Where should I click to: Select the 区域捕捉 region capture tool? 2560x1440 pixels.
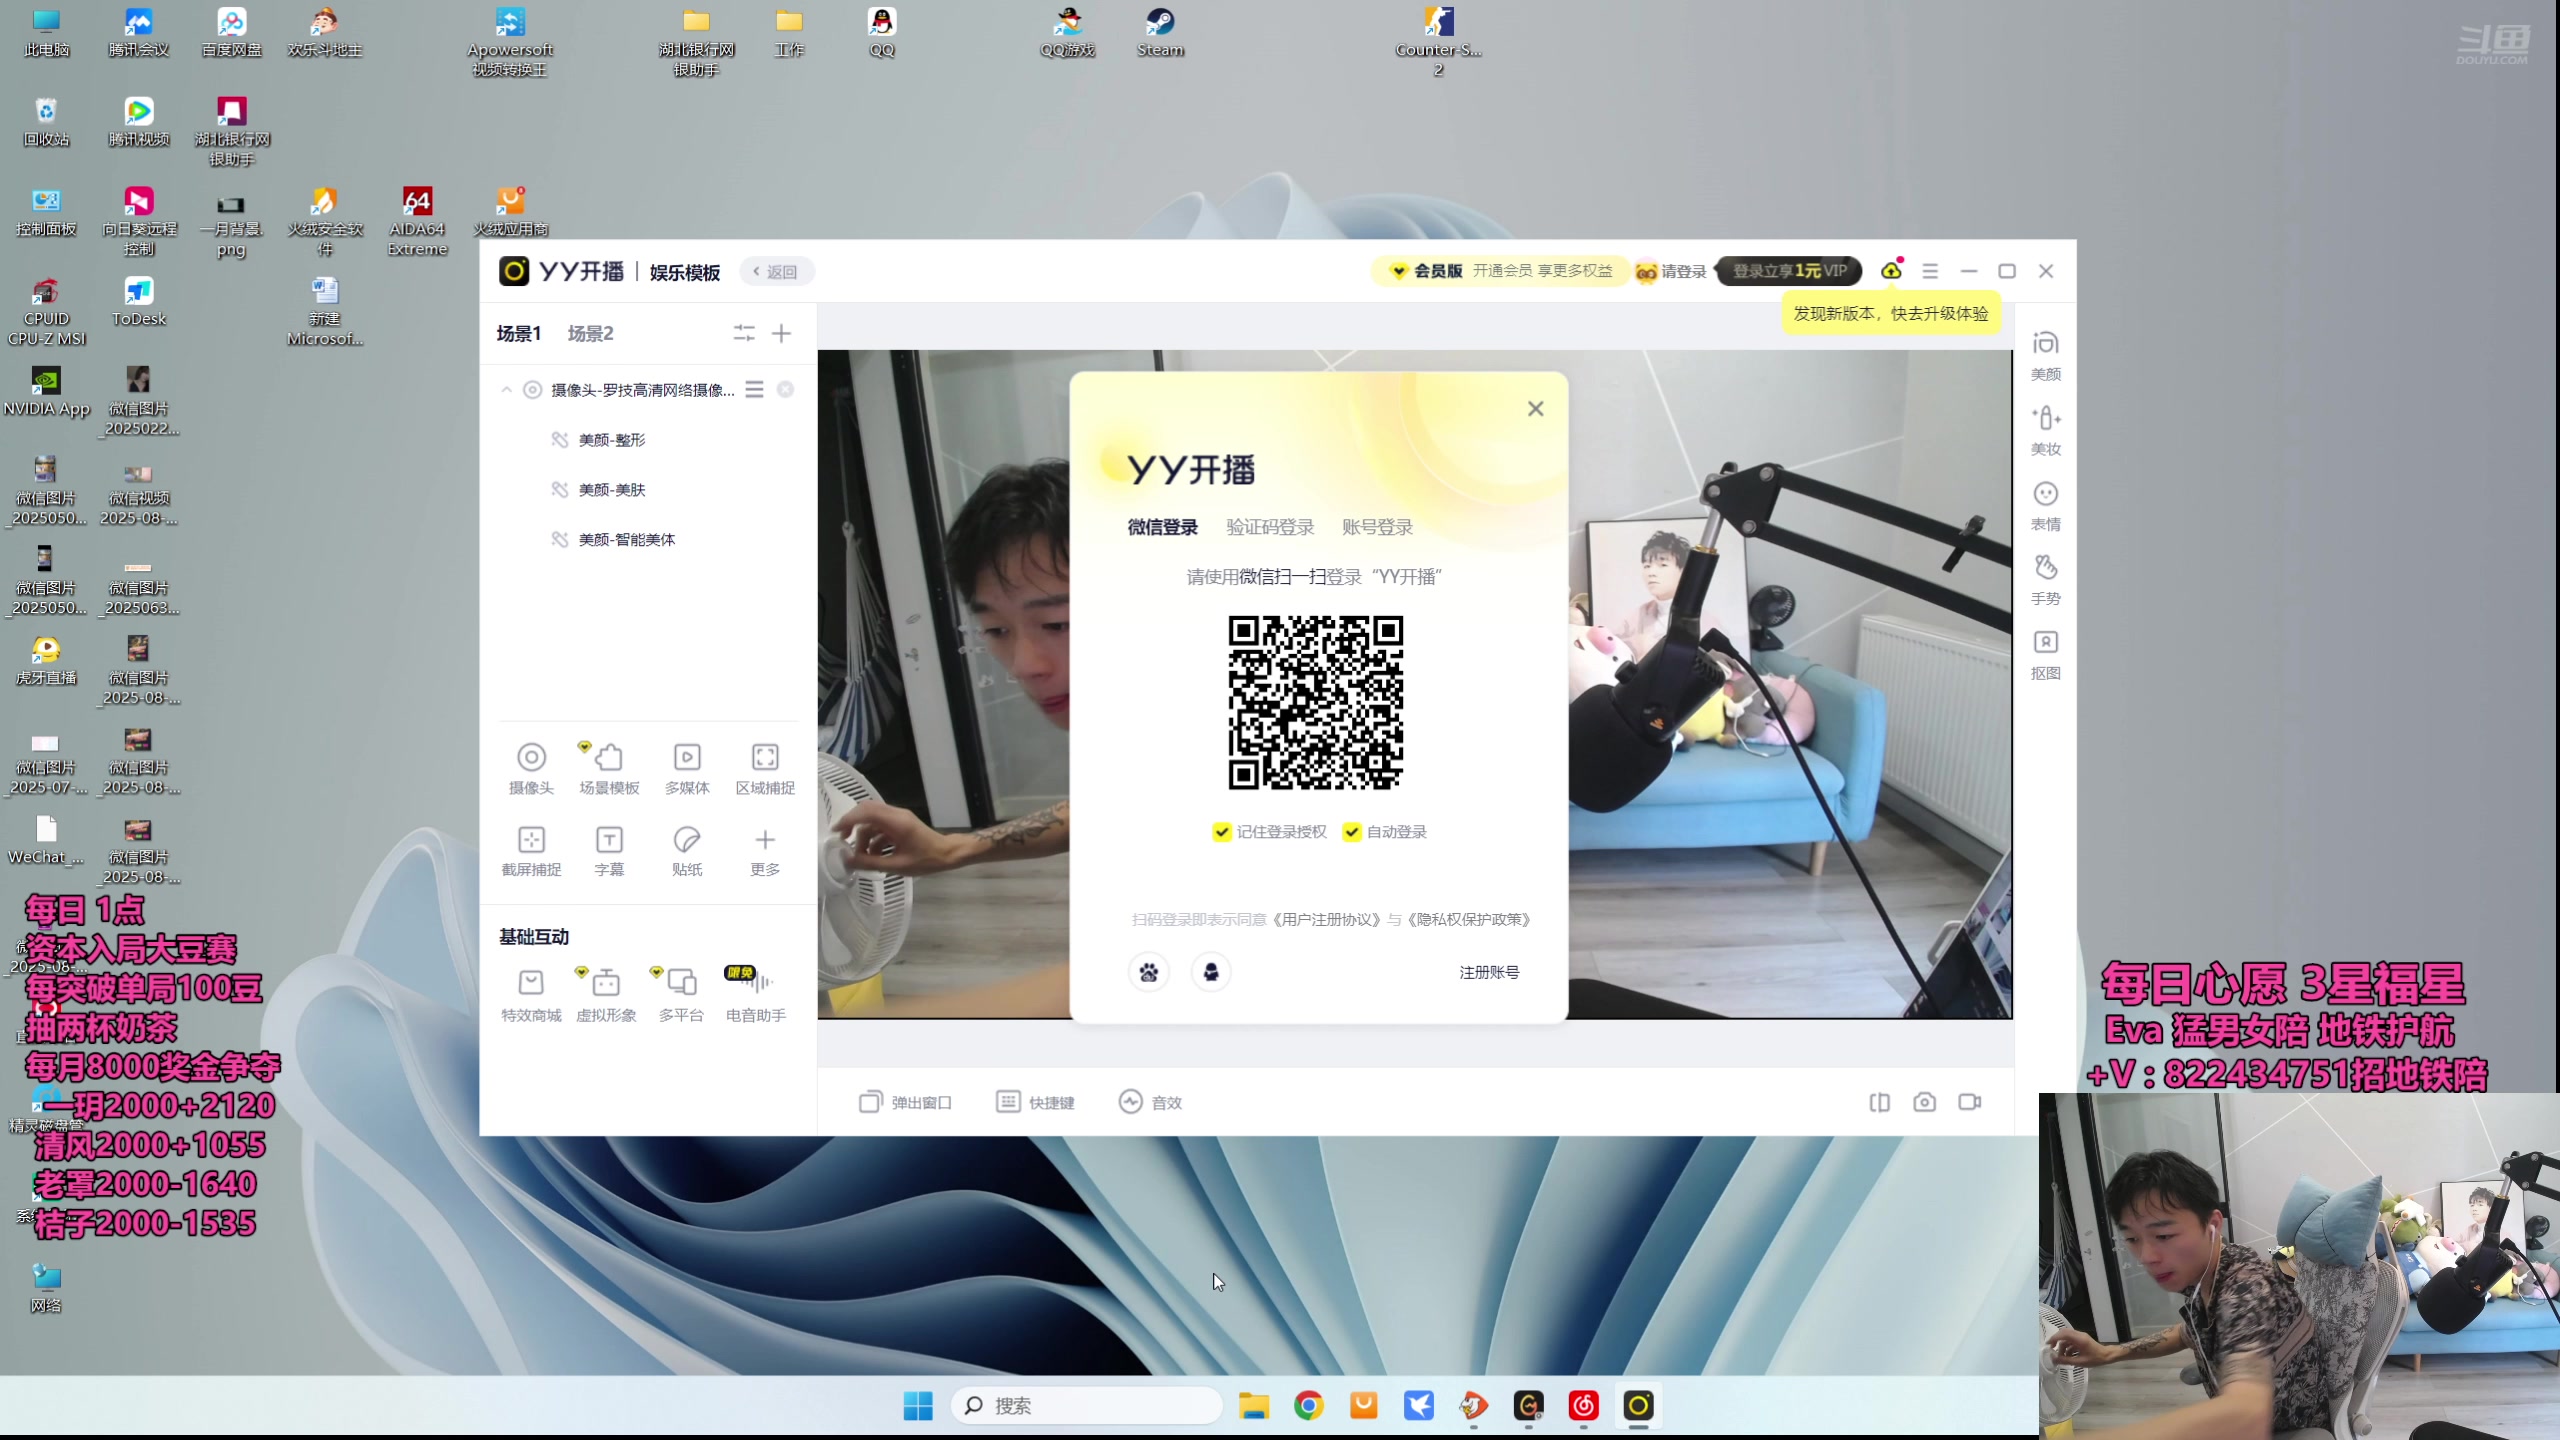tap(765, 768)
